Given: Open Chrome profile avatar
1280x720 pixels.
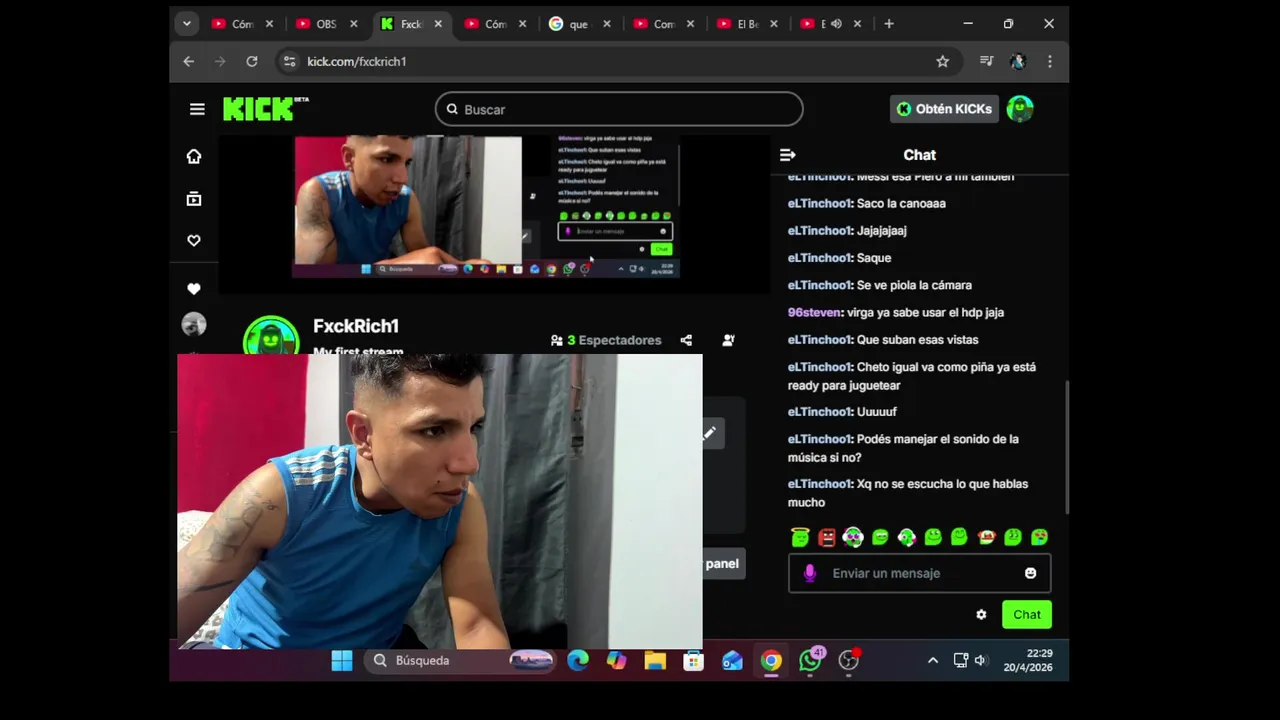Looking at the screenshot, I should click(x=1018, y=61).
